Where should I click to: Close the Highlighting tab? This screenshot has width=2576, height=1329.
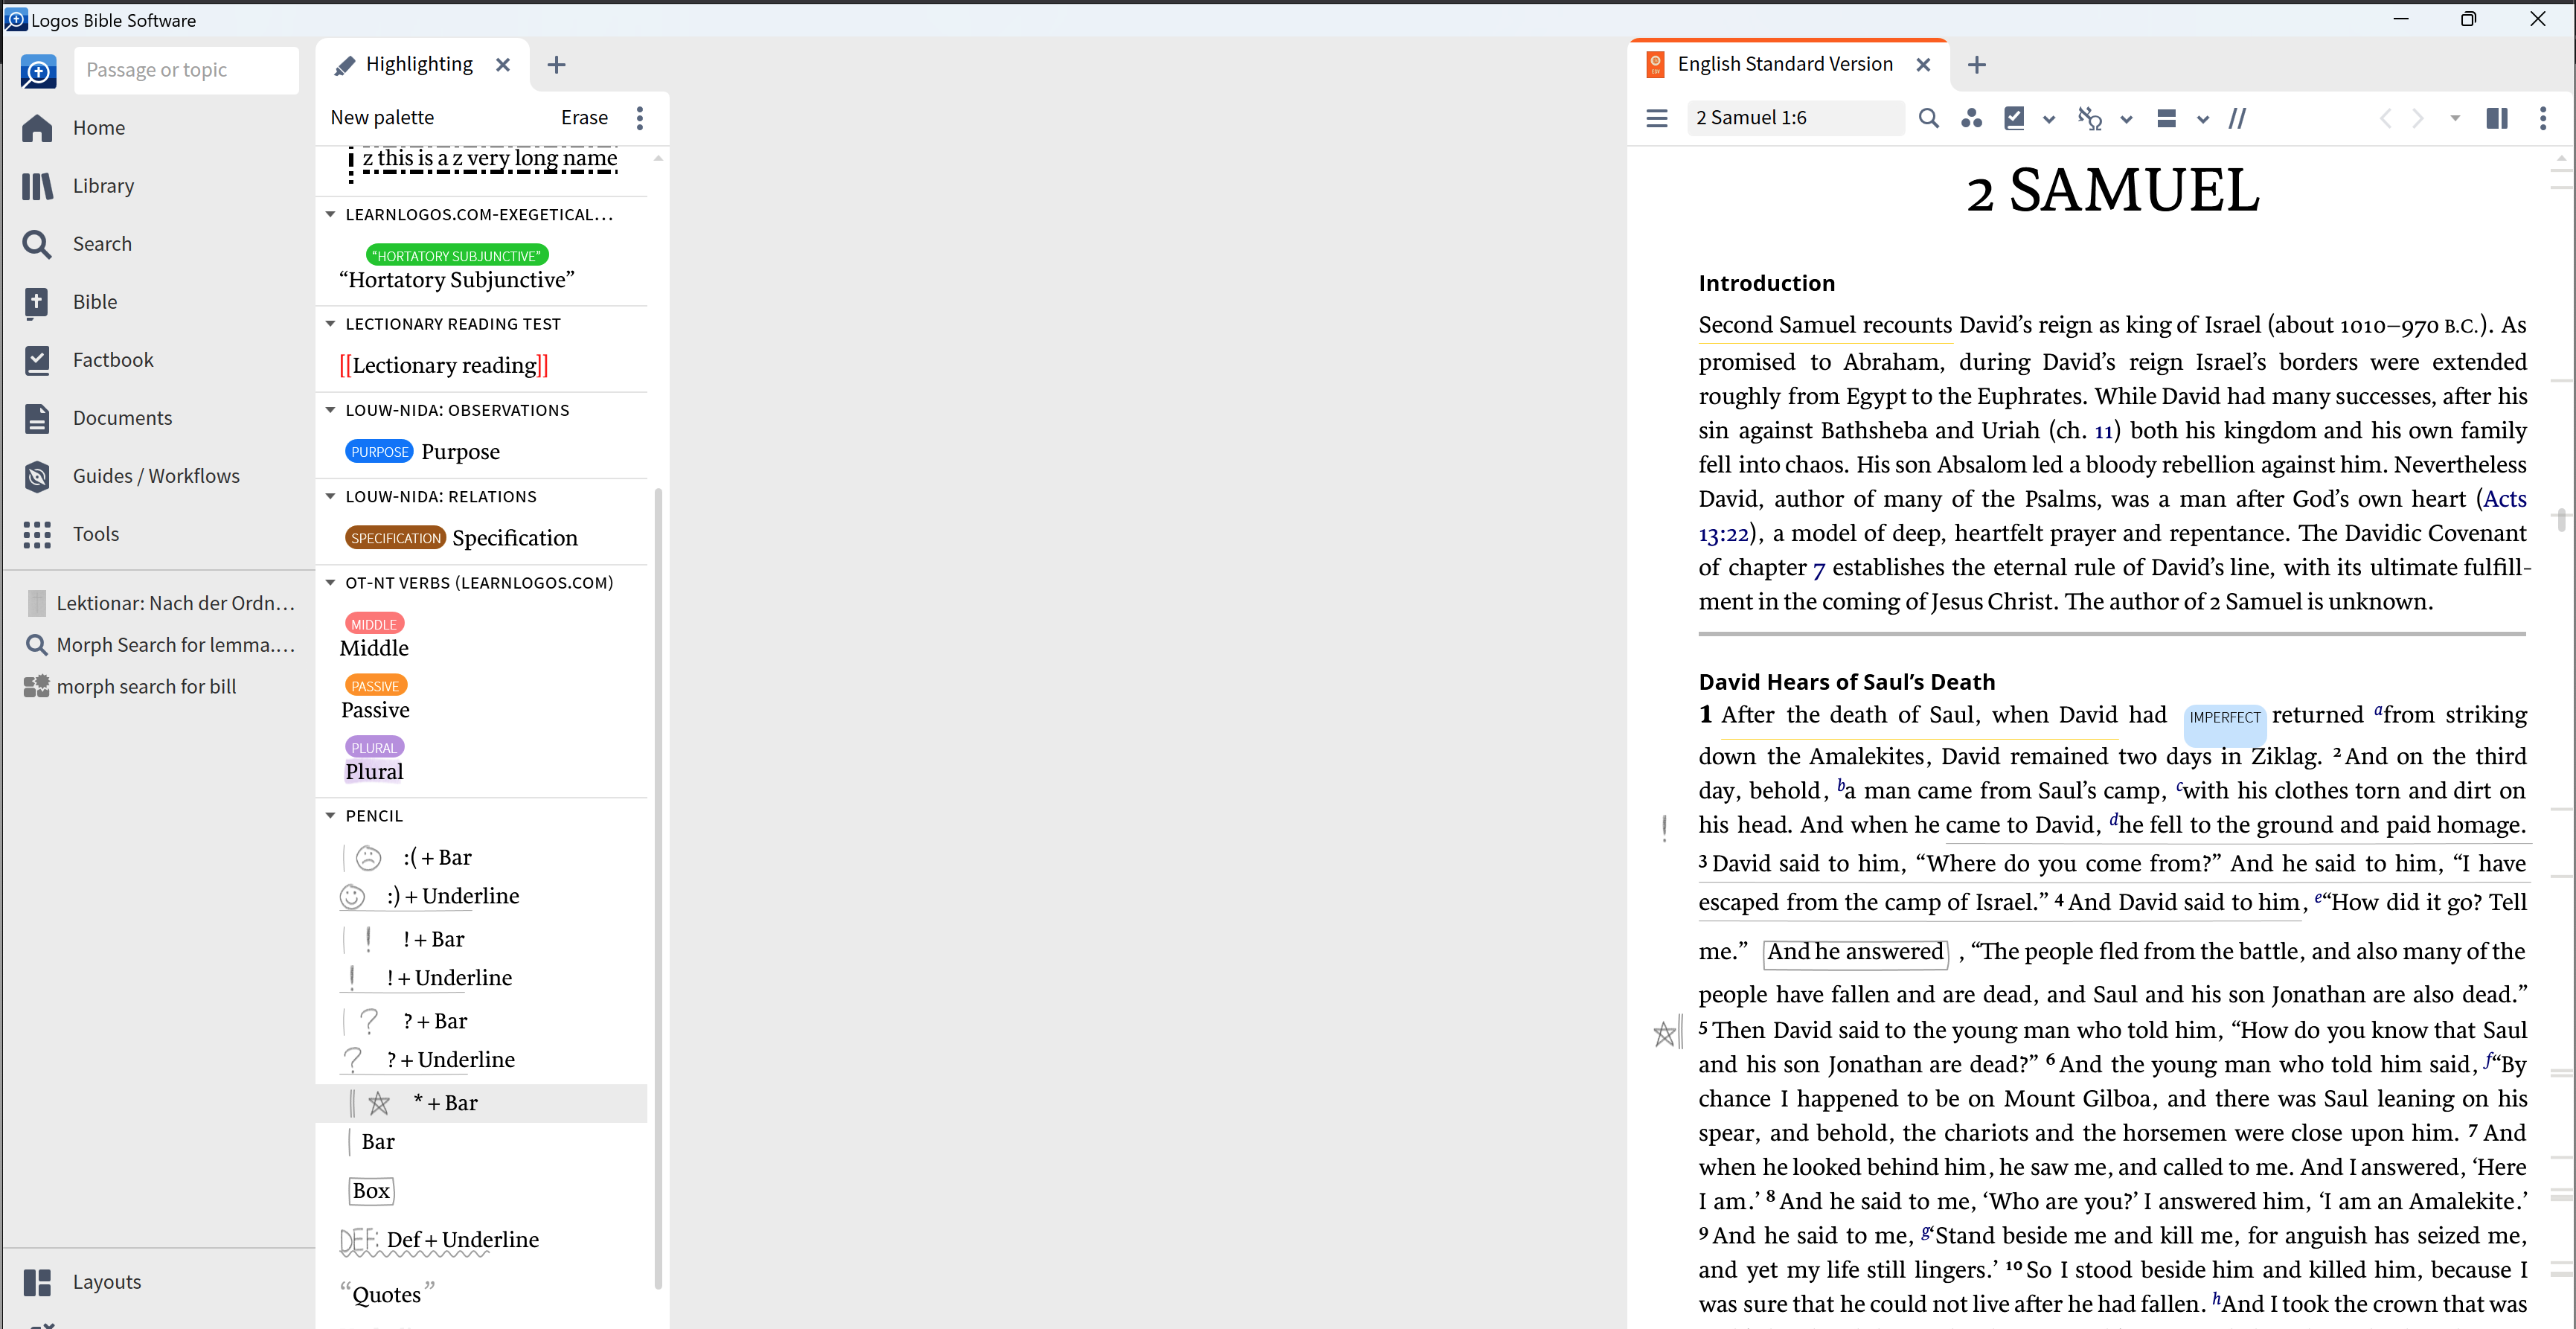click(503, 65)
